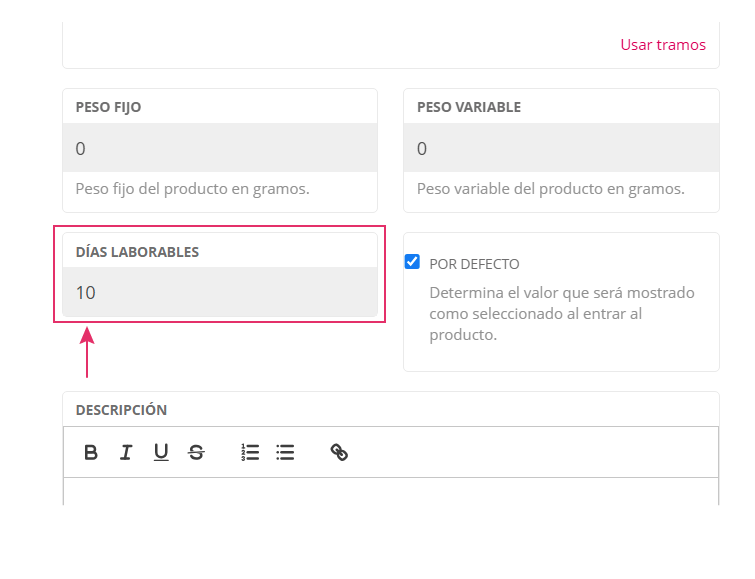Screen dimensions: 755x579
Task: Toggle bold formatting in description editor
Action: click(x=91, y=452)
